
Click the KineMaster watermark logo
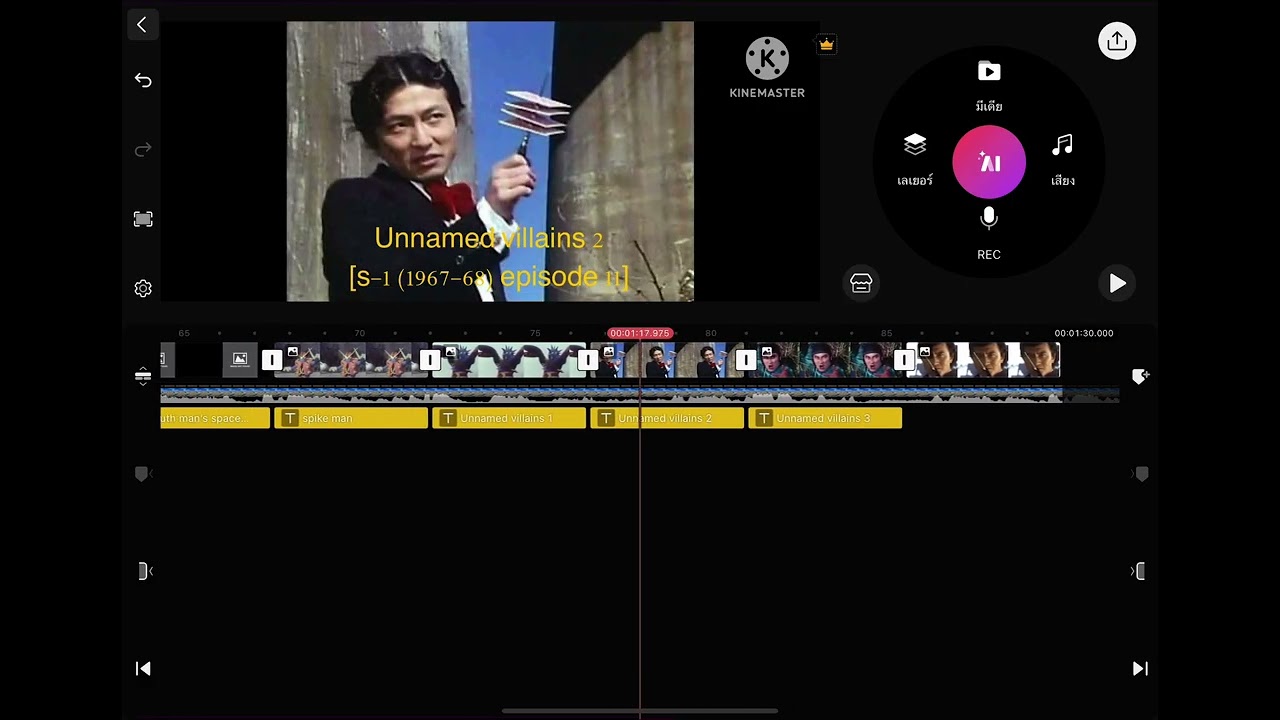click(767, 68)
